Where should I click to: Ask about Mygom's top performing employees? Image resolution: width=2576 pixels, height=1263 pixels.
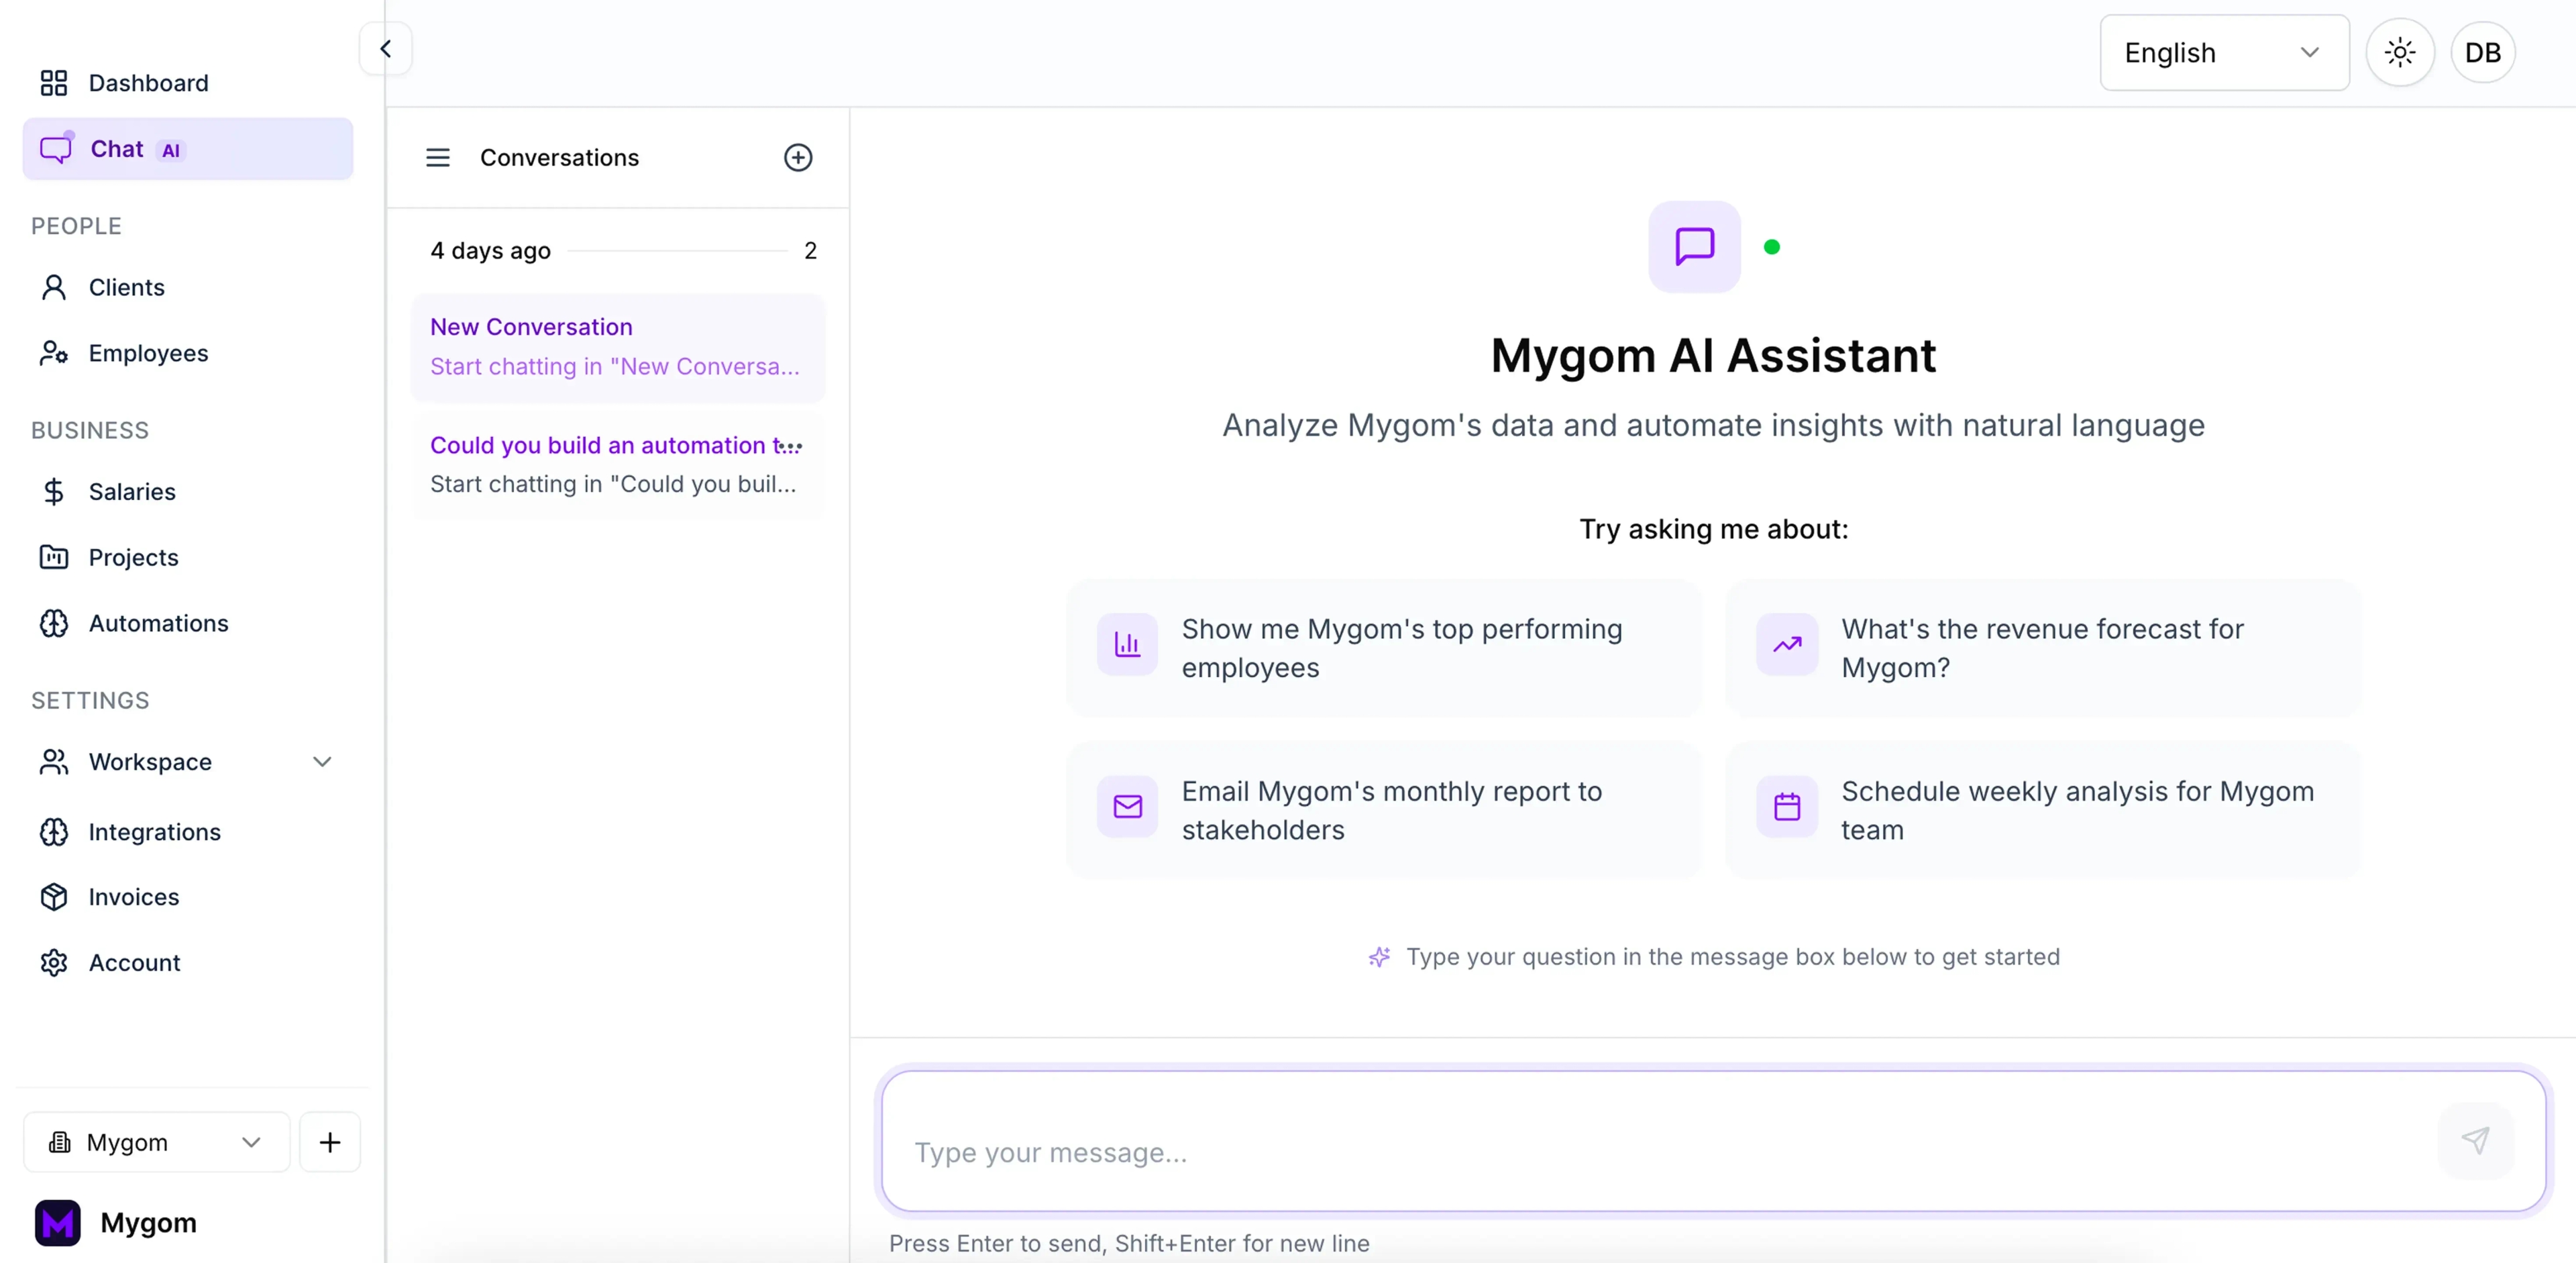[x=1382, y=649]
